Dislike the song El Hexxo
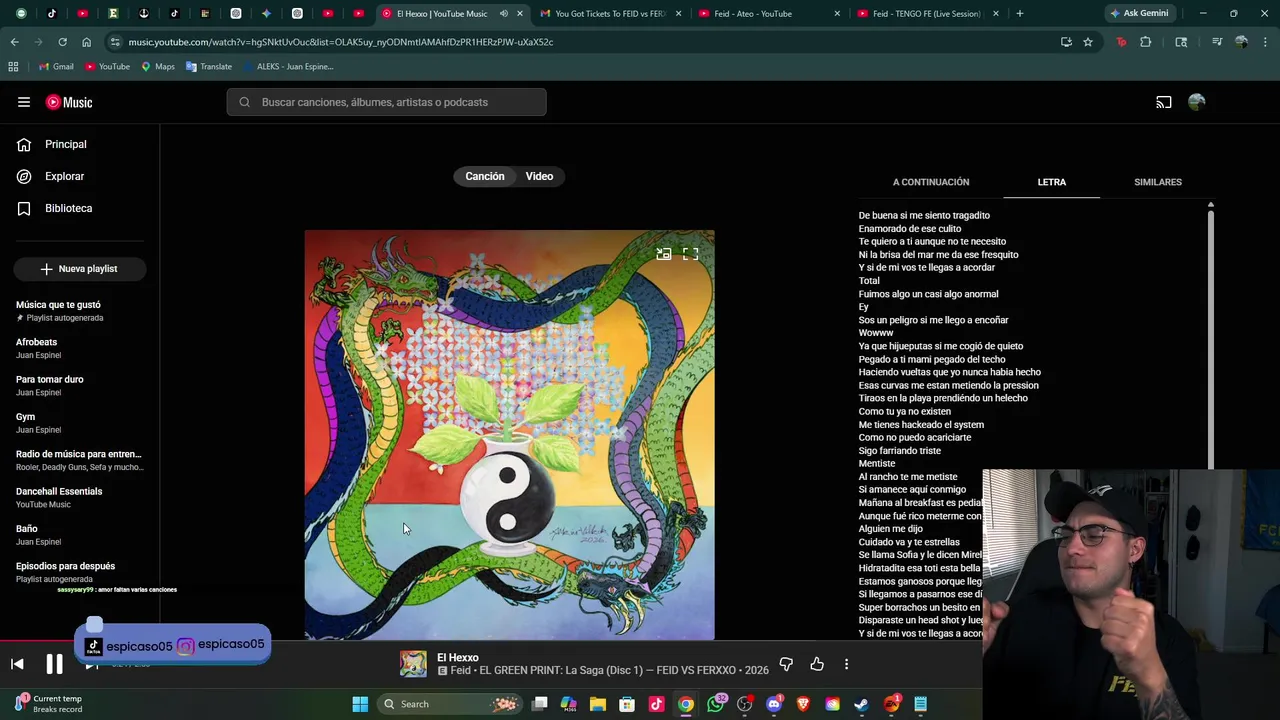Screen dimensions: 1280x720 (x=786, y=664)
